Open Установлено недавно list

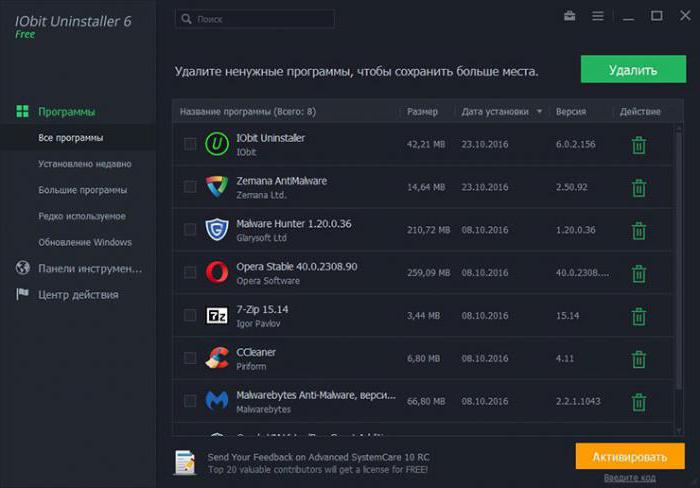85,164
